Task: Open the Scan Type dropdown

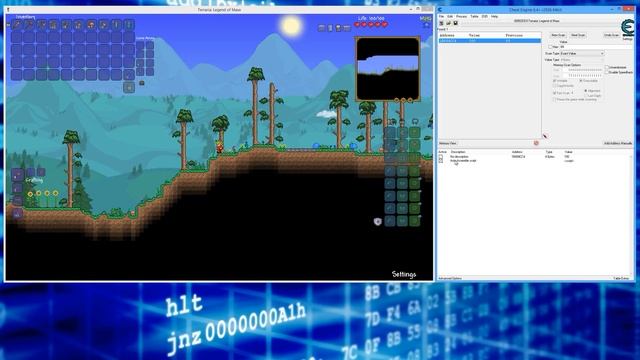Action: tap(582, 53)
